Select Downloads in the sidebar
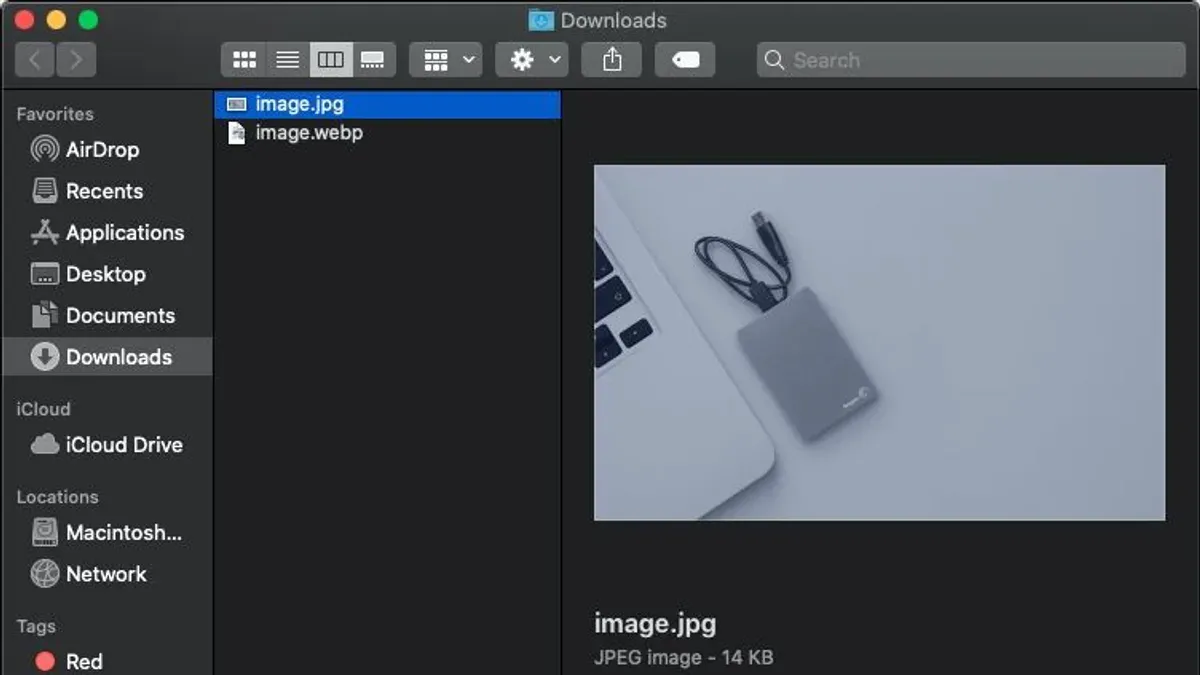 click(x=107, y=357)
